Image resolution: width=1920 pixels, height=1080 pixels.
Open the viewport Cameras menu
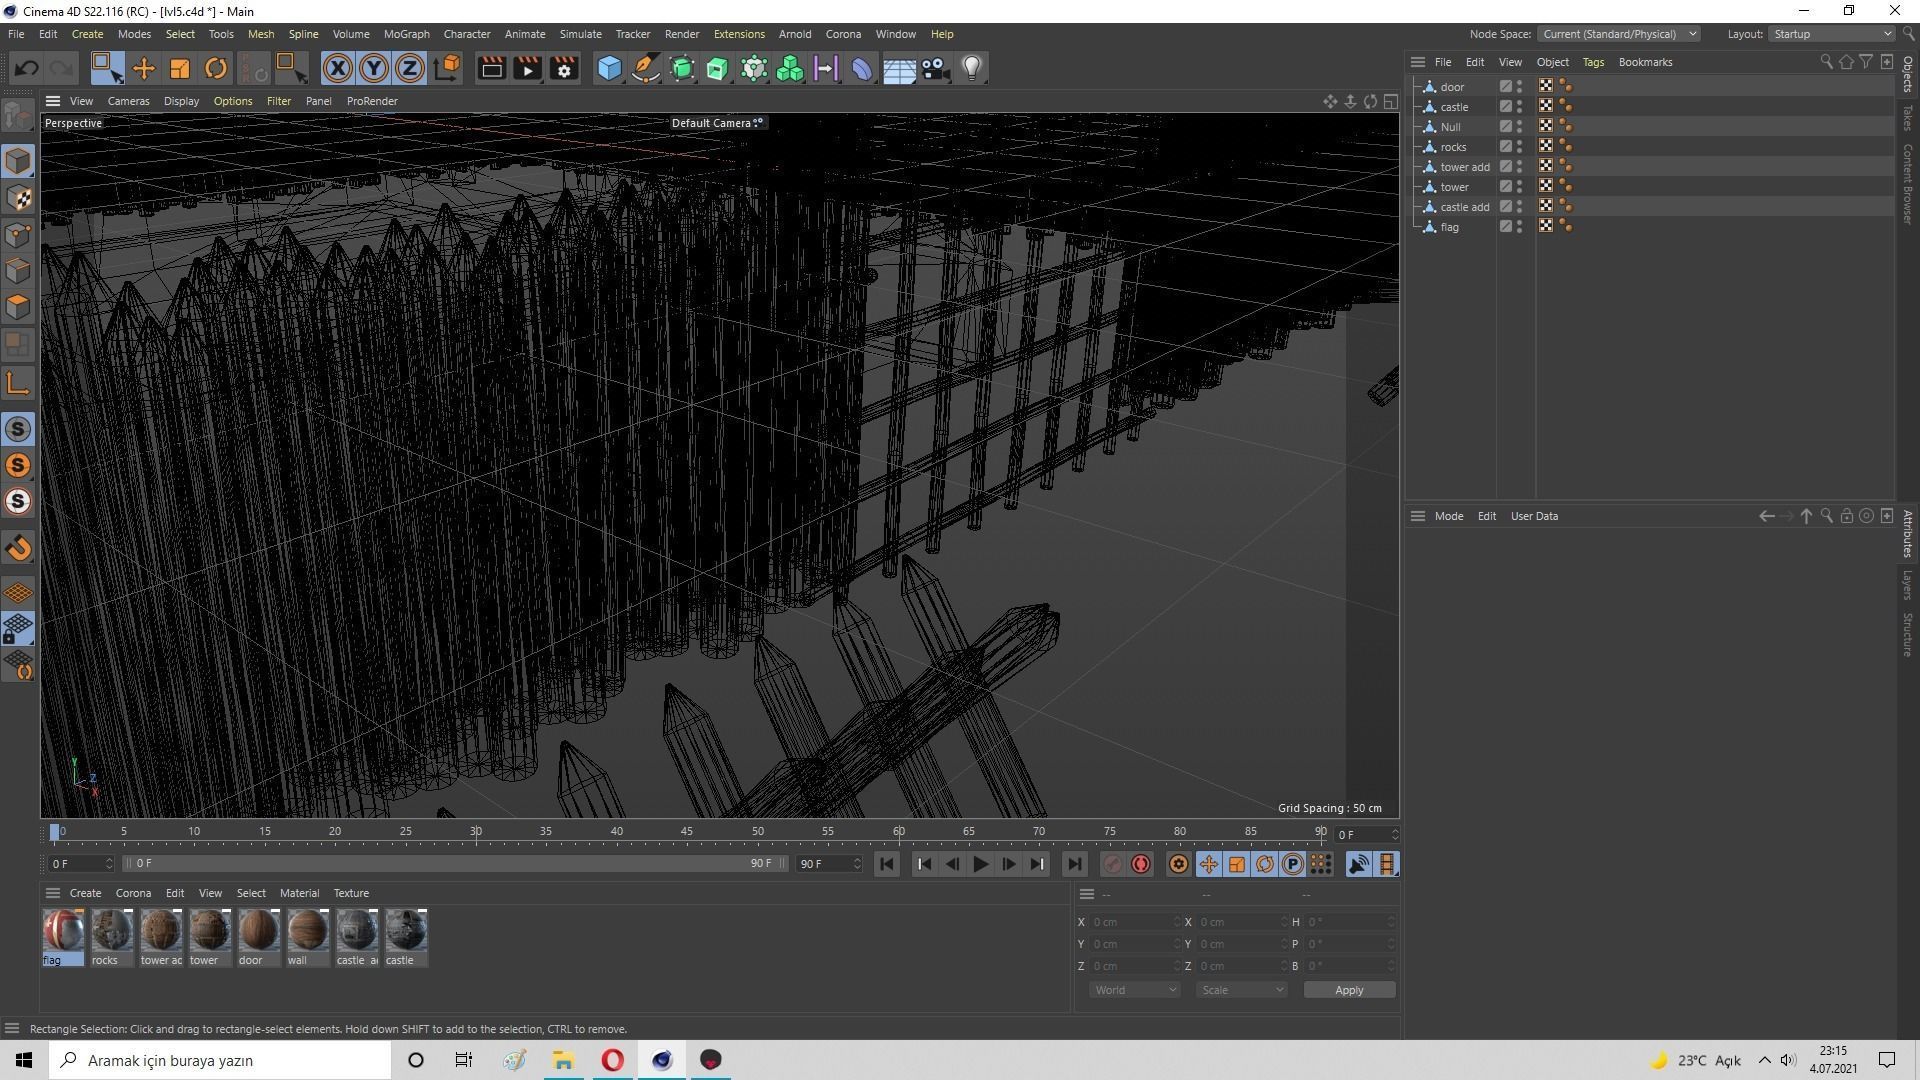[x=128, y=101]
